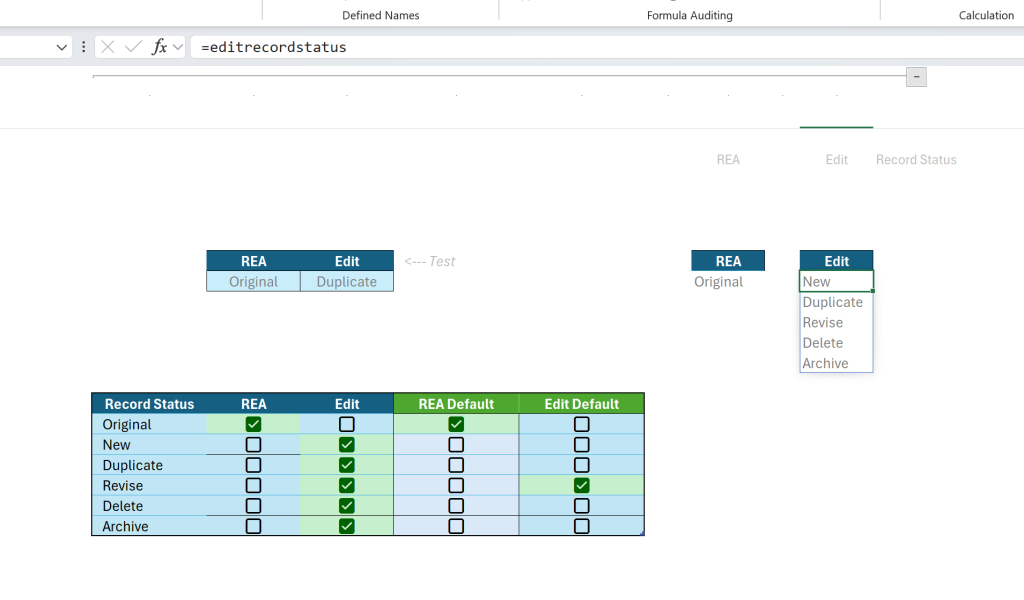Screen dimensions: 1024x600
Task: Click the Insert Function fx icon
Action: 159,47
